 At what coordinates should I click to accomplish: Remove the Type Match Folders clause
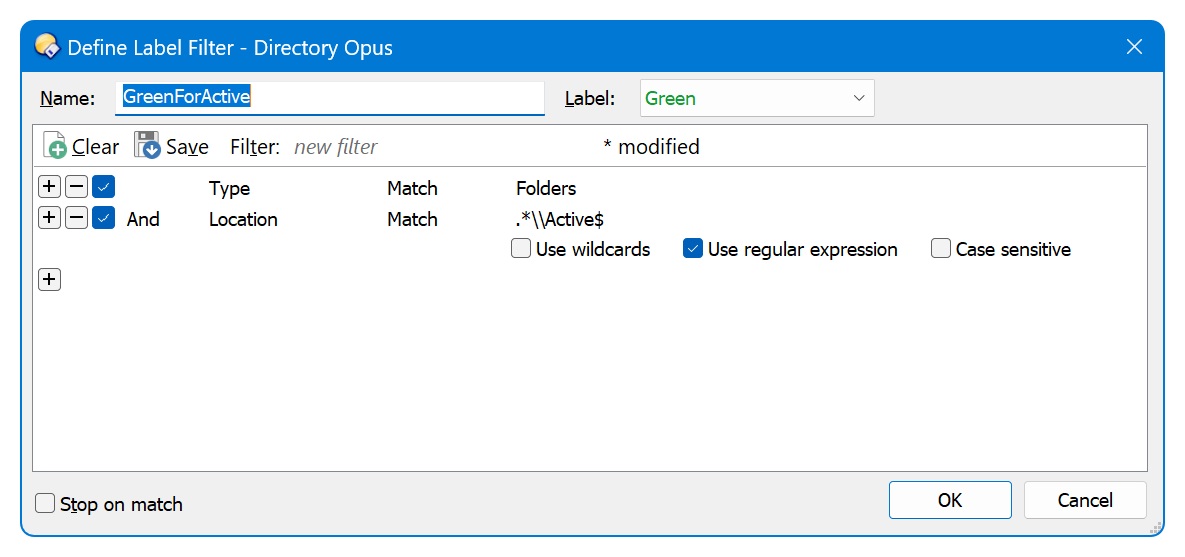point(76,187)
